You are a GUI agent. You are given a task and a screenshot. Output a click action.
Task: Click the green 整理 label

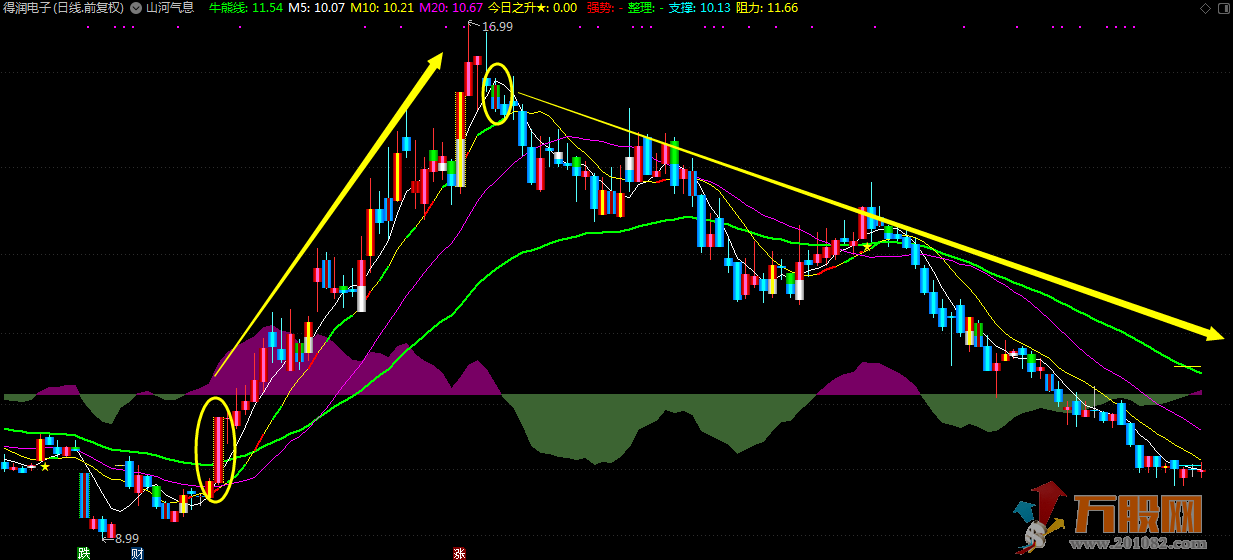645,7
